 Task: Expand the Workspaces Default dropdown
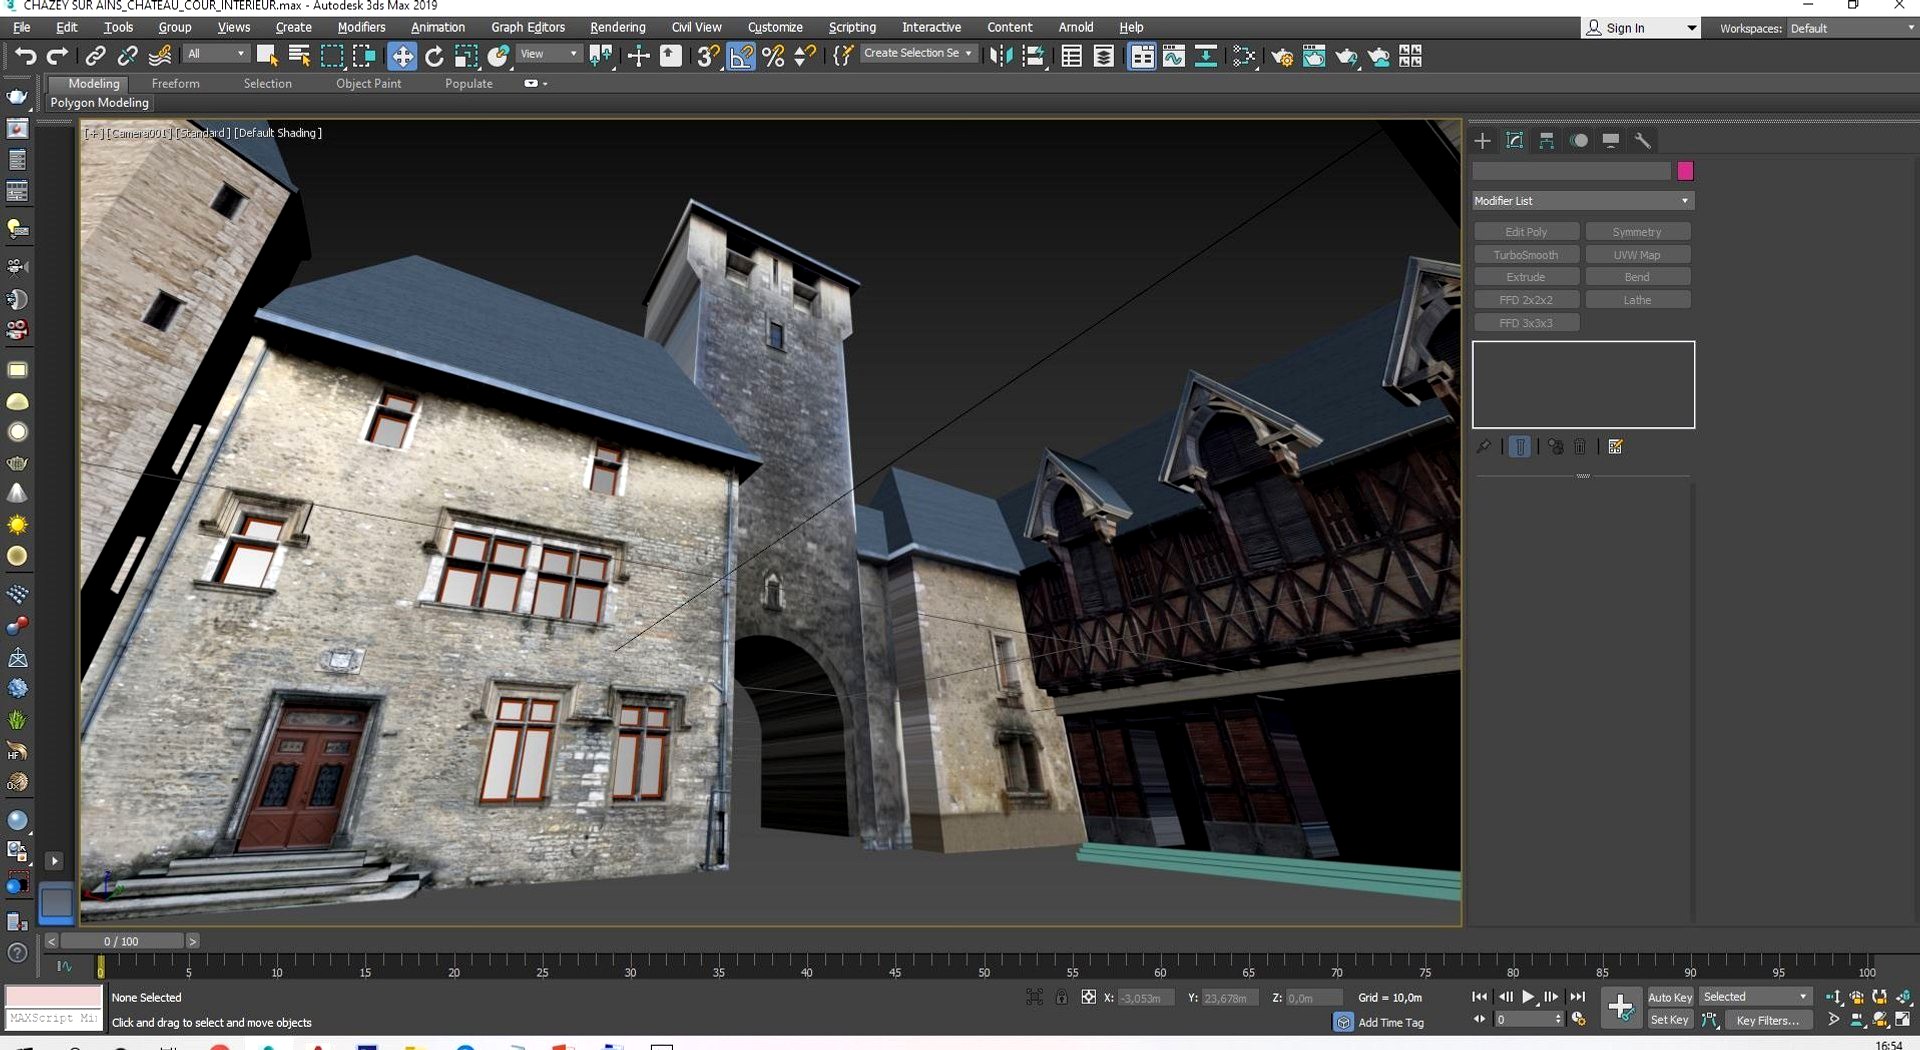pos(1850,28)
